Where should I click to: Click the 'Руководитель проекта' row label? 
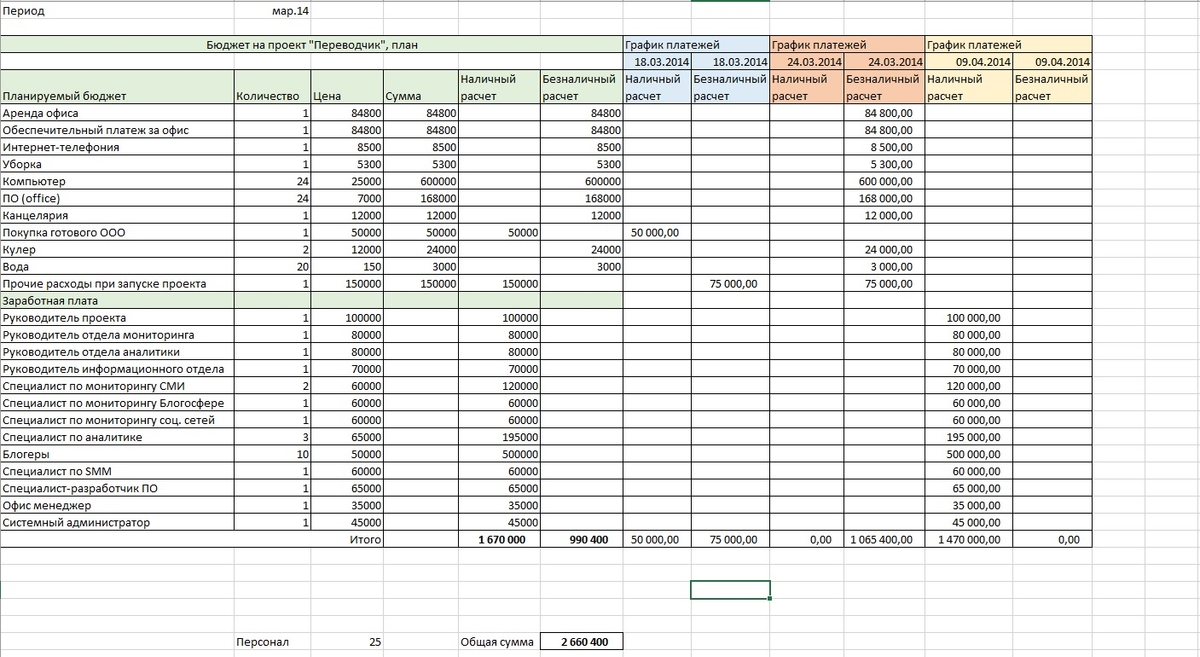point(117,317)
